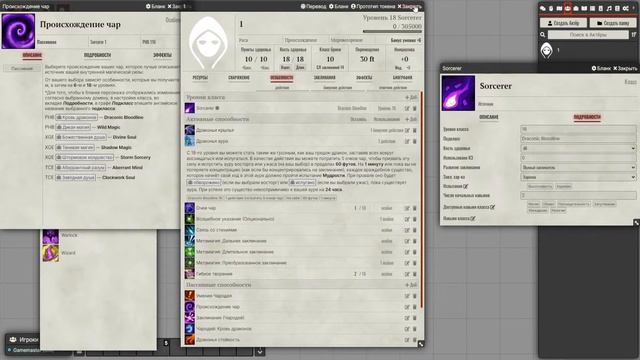Image resolution: width=640 pixels, height=360 pixels.
Task: Click Создать папку button
Action: (x=613, y=23)
